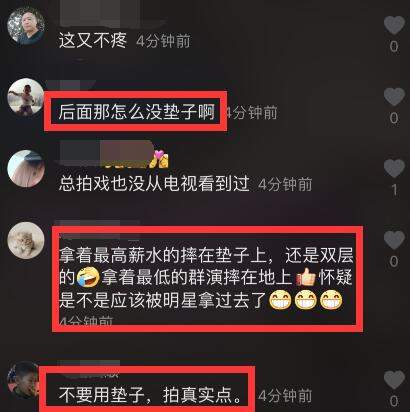Screen dimensions: 410x412
Task: Click blurred username above 后面那怎么没垫子啊
Action: [x=72, y=86]
